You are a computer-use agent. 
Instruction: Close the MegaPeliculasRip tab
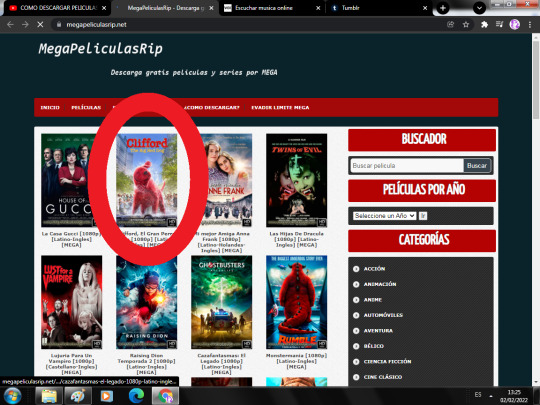[x=211, y=8]
